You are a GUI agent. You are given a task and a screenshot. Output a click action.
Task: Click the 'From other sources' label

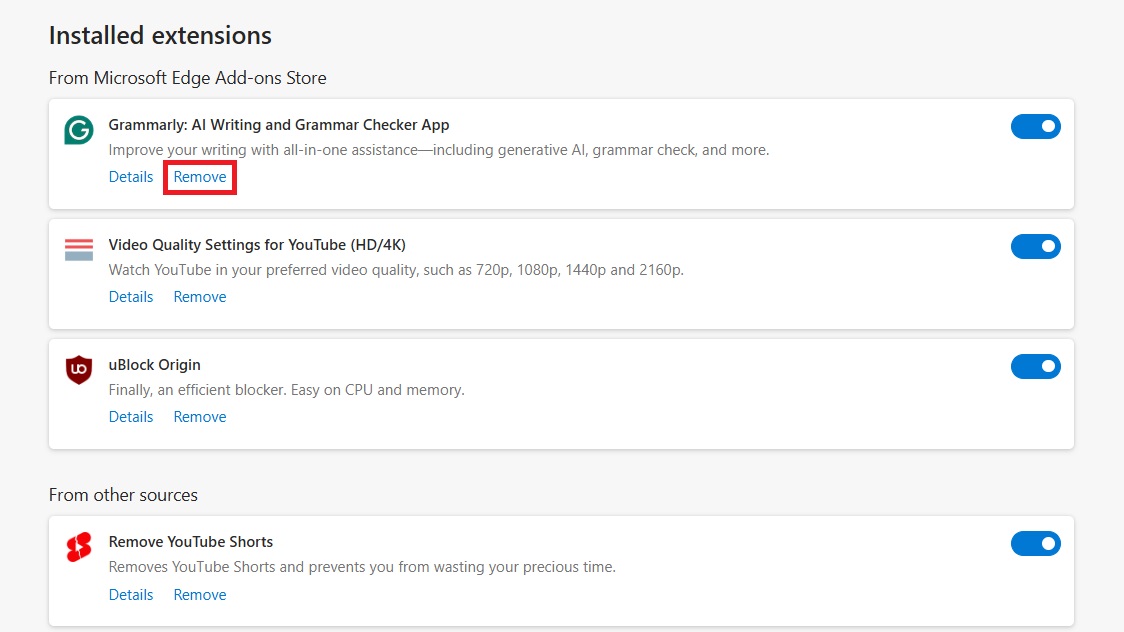123,495
